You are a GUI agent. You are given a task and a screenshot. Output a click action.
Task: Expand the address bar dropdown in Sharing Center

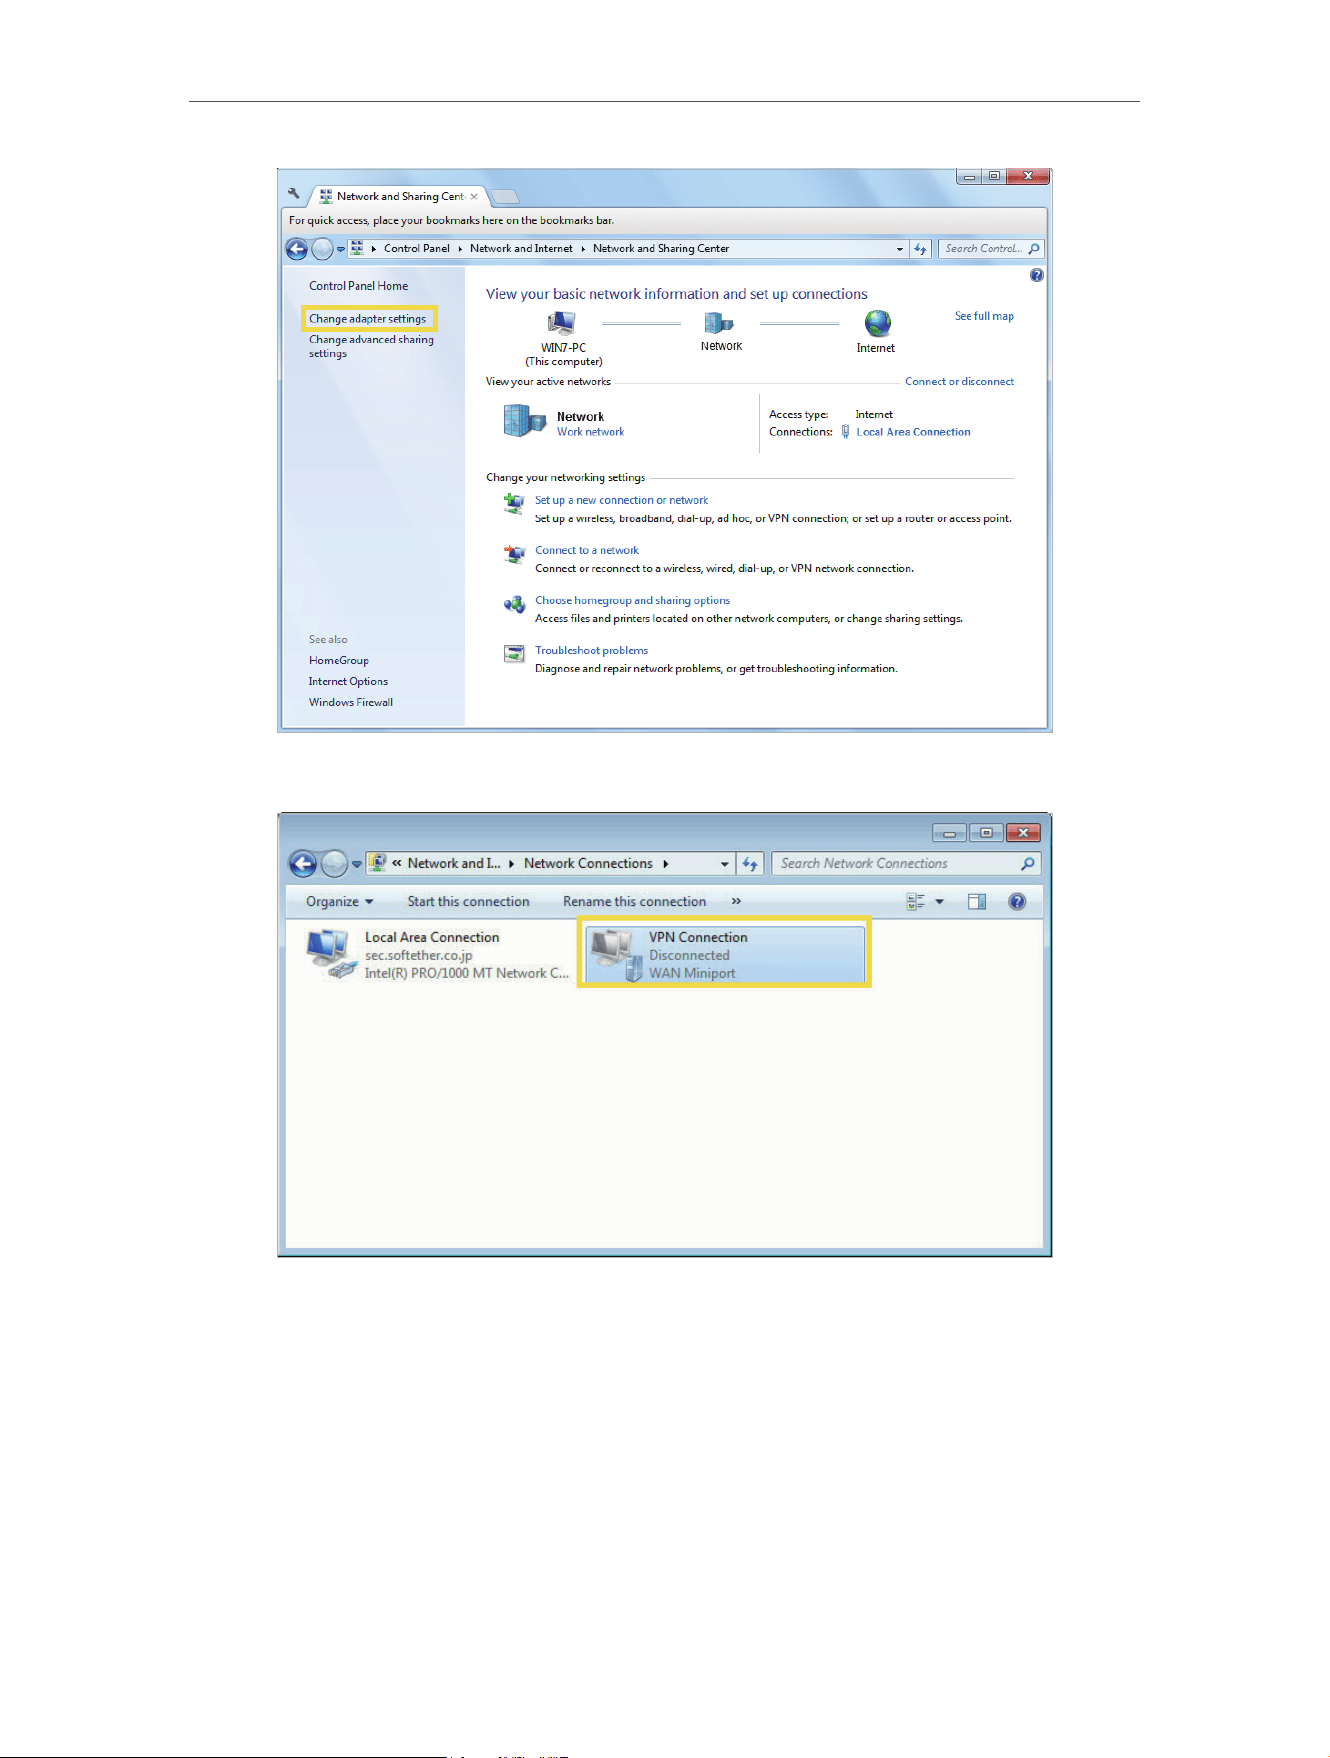899,249
